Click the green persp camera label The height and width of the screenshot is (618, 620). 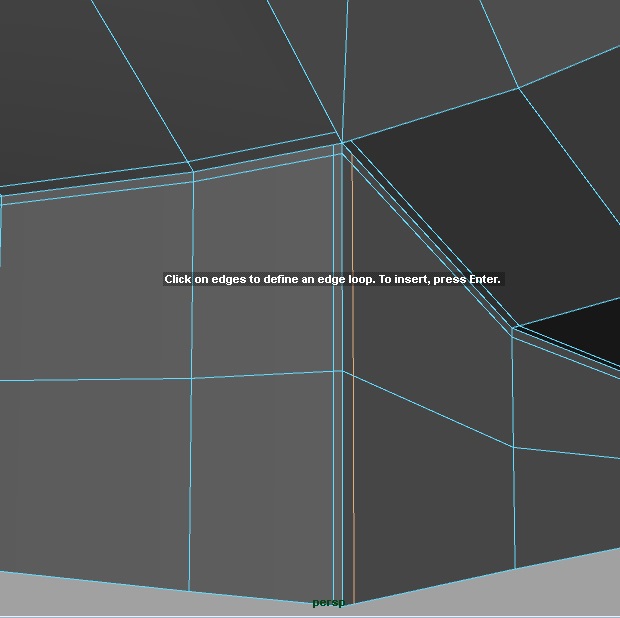329,603
